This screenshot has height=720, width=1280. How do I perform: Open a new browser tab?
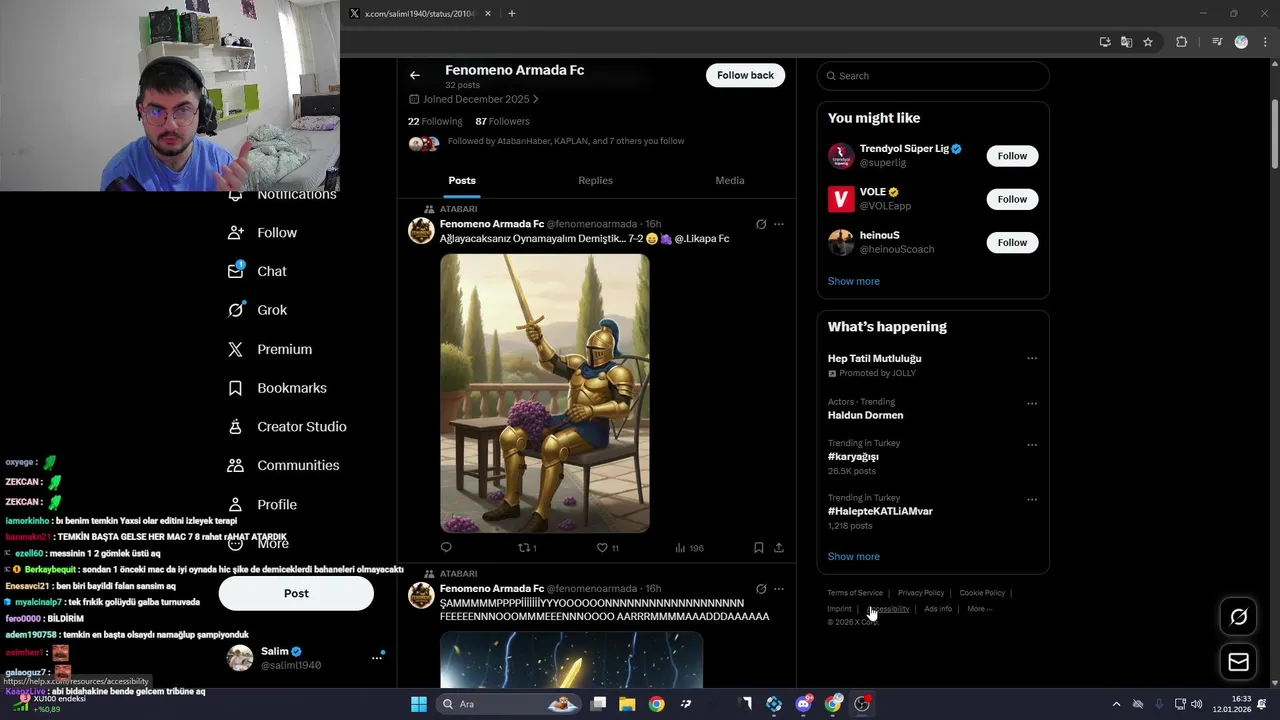pos(512,14)
